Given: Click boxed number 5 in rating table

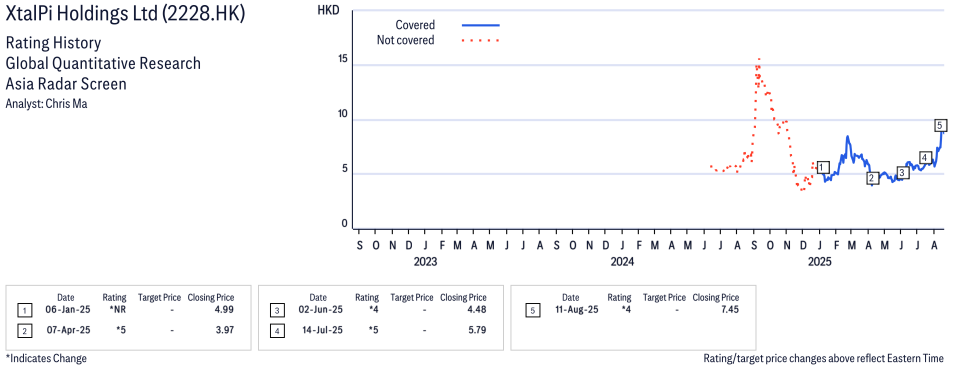Looking at the screenshot, I should click(x=532, y=310).
